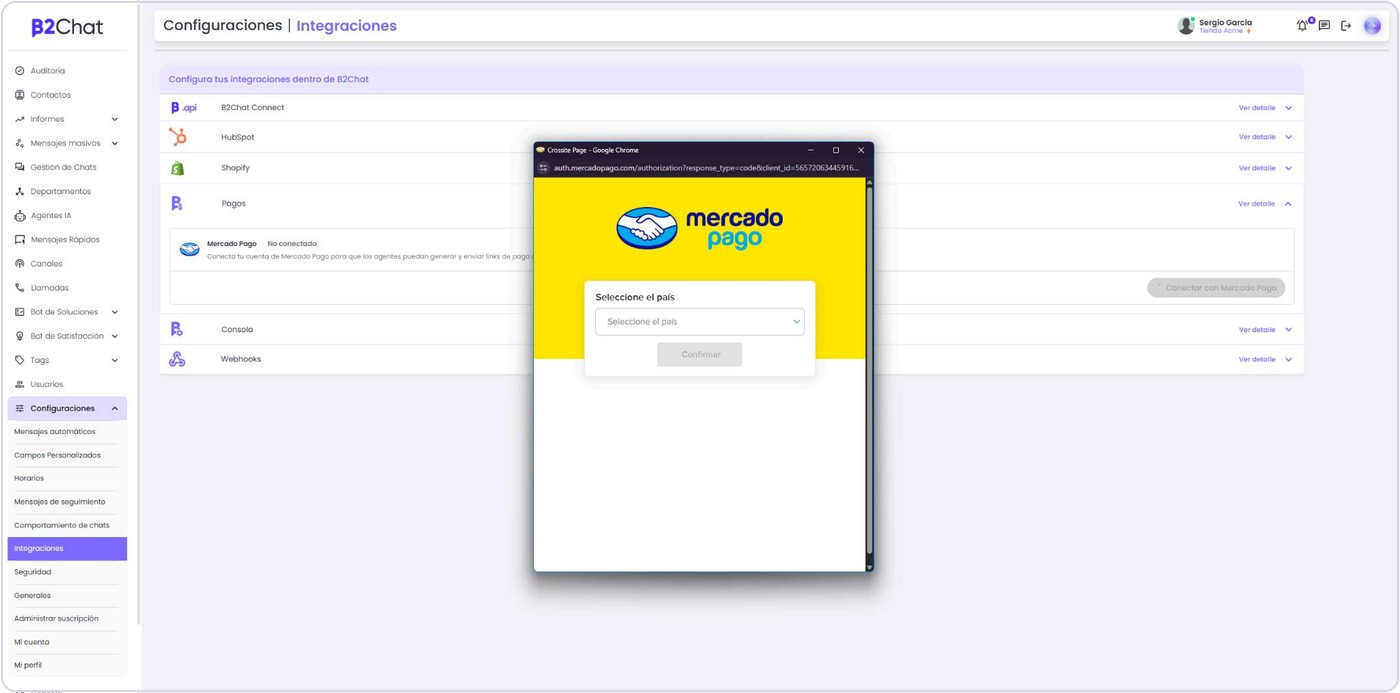This screenshot has height=693, width=1400.
Task: Click the Webhooks integration icon
Action: (x=177, y=359)
